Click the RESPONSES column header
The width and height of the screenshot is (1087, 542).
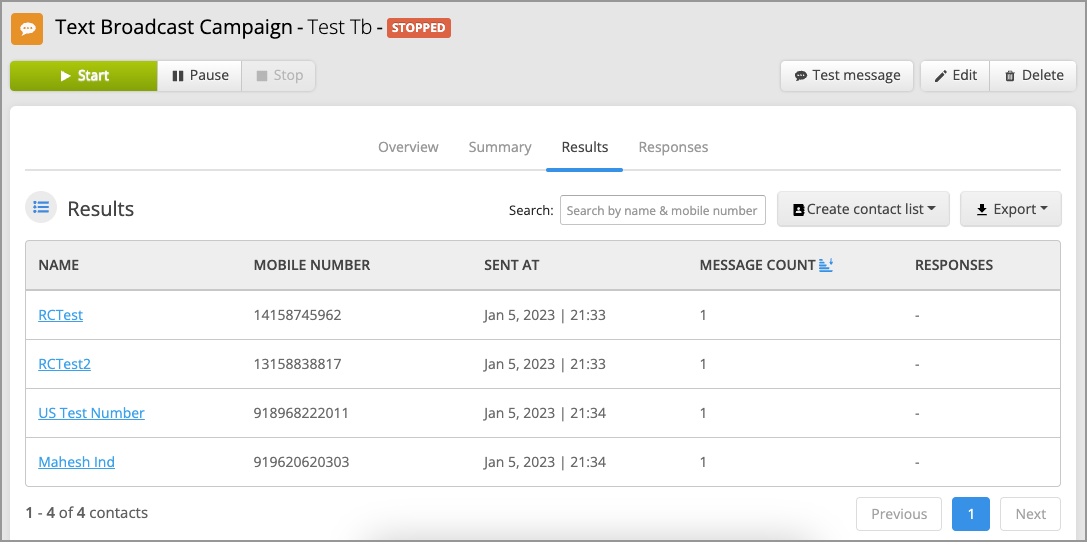[954, 265]
